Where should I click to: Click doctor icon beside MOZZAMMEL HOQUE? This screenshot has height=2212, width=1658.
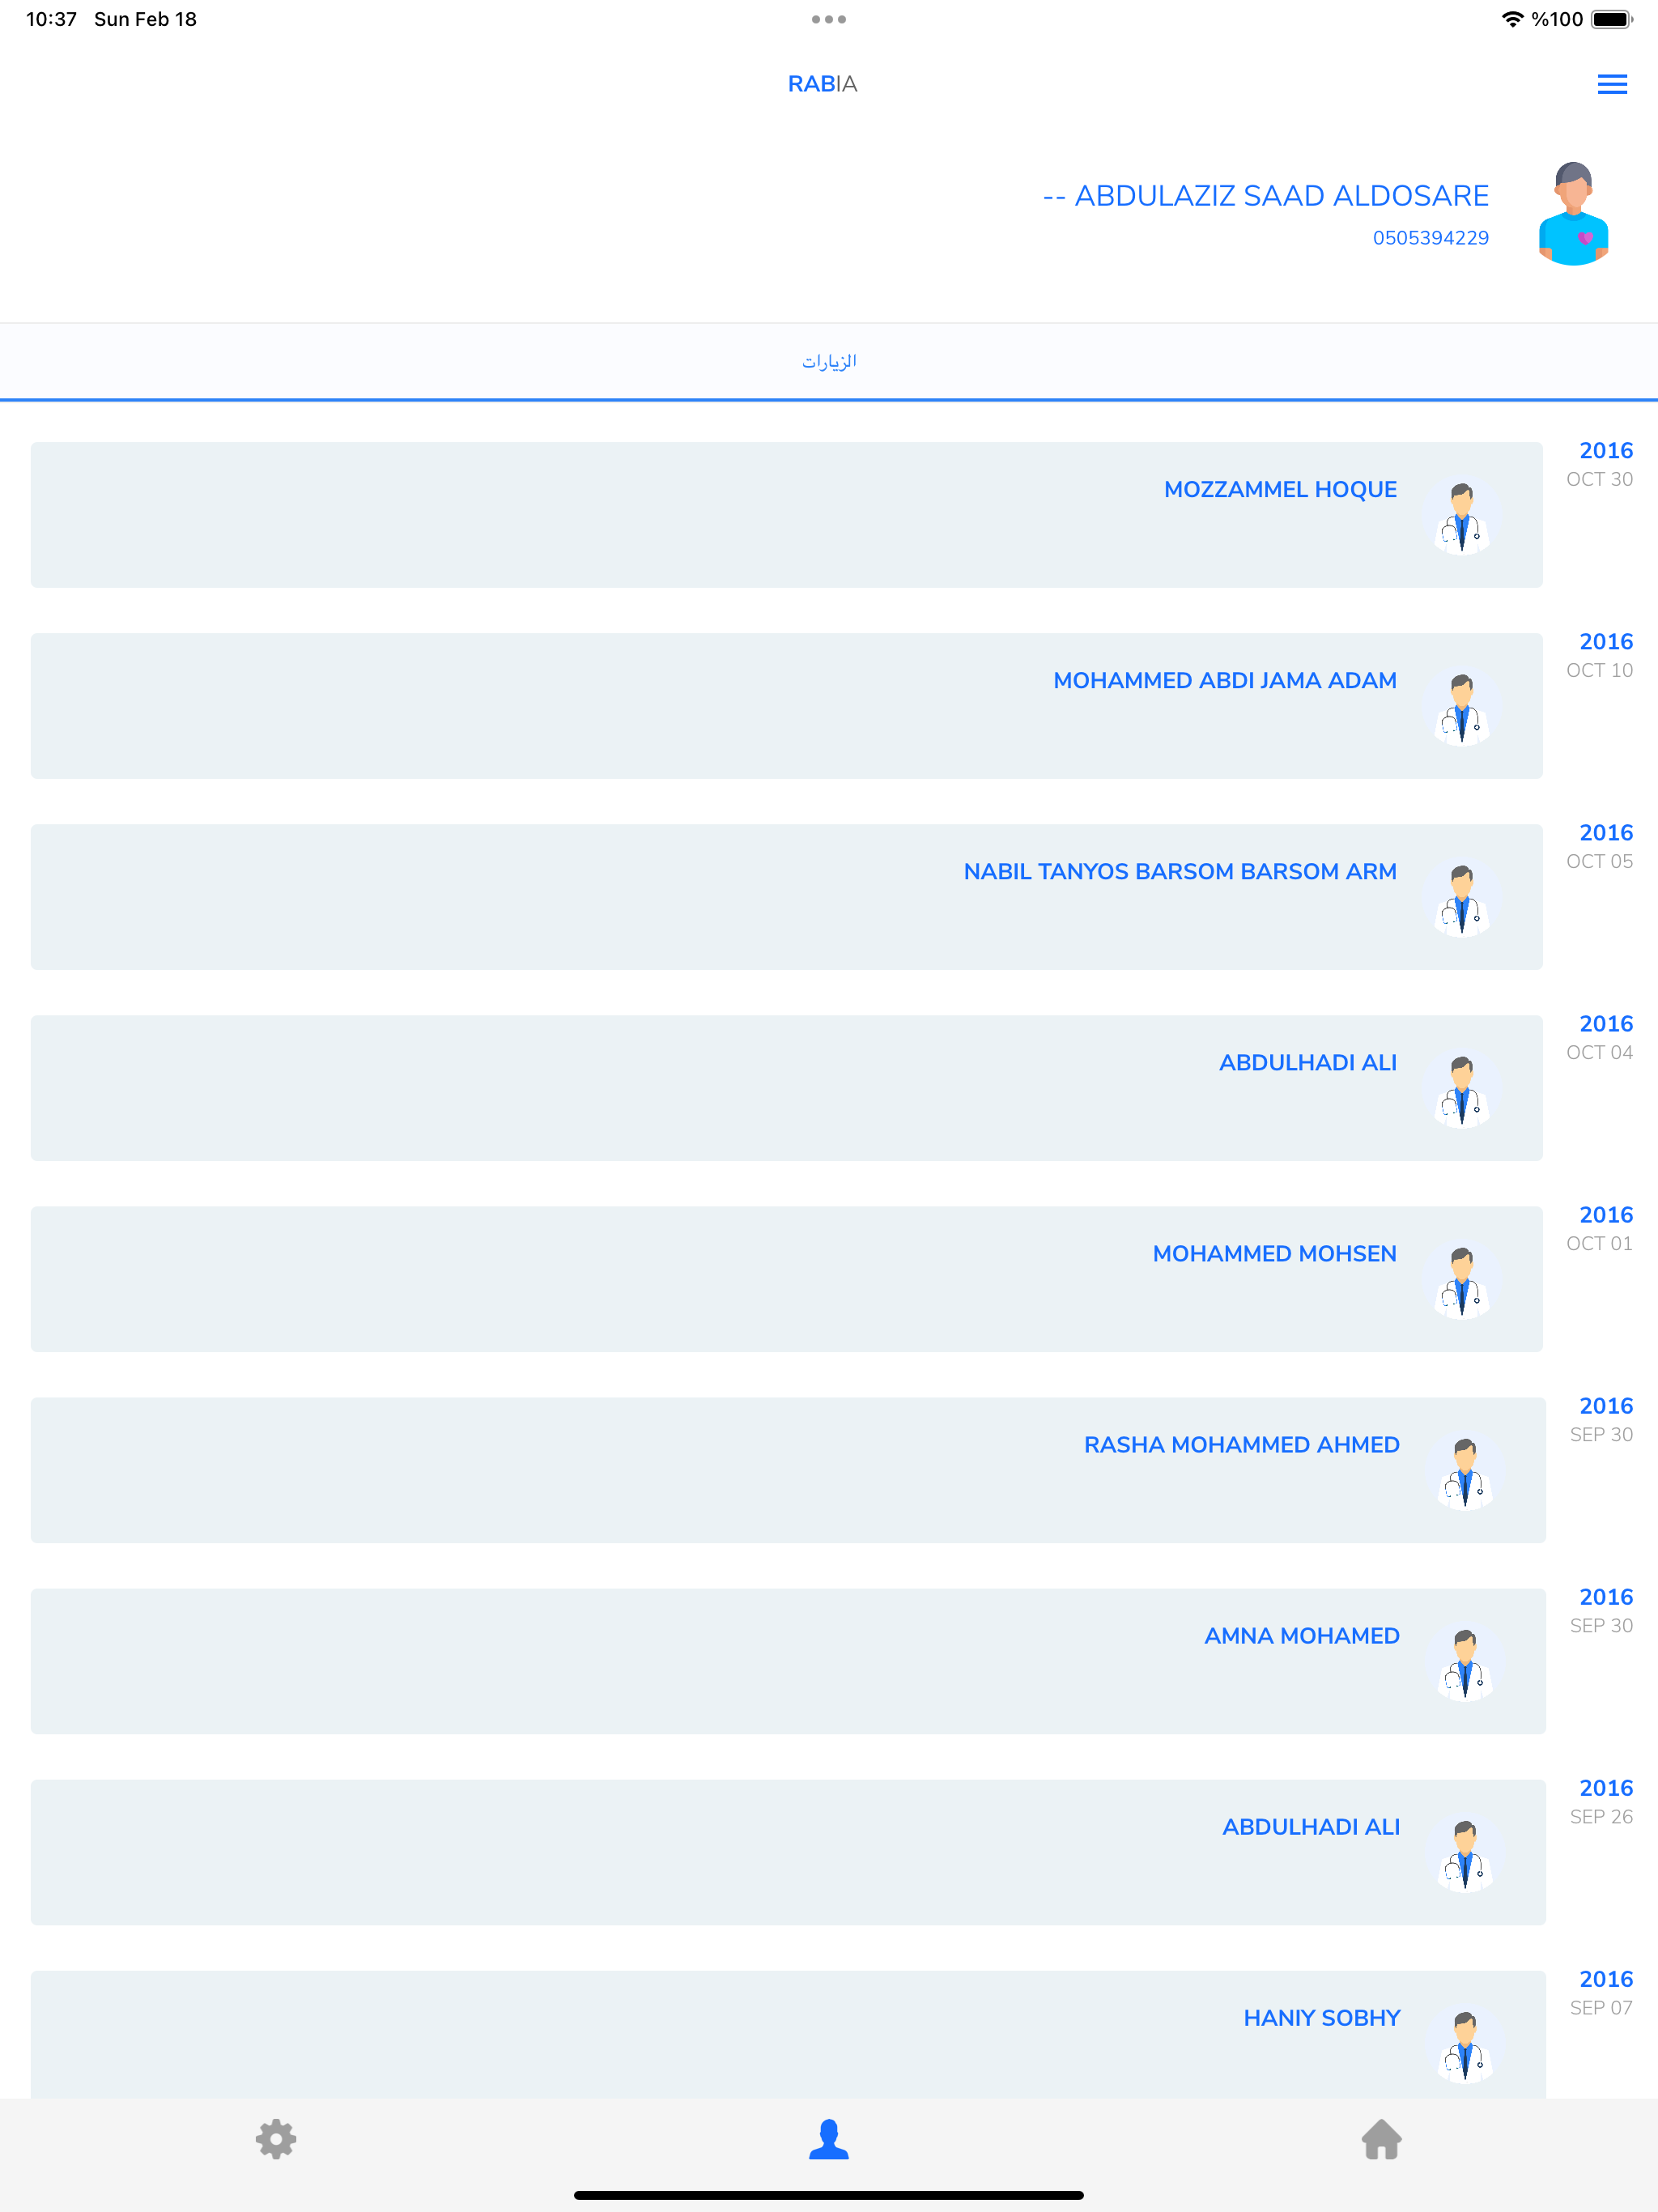1462,516
